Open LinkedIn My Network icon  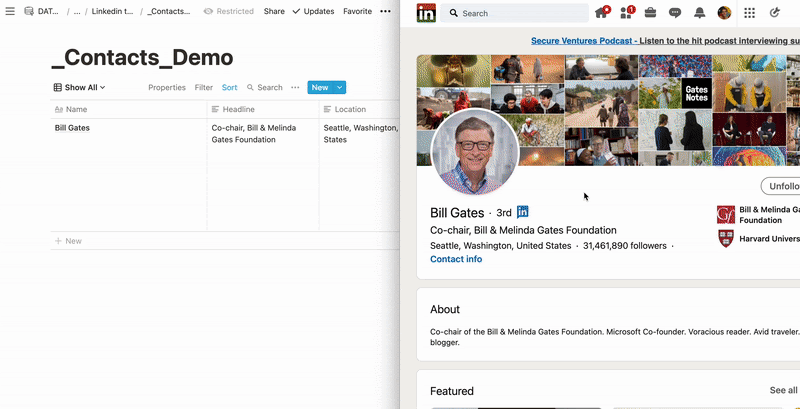click(x=626, y=13)
